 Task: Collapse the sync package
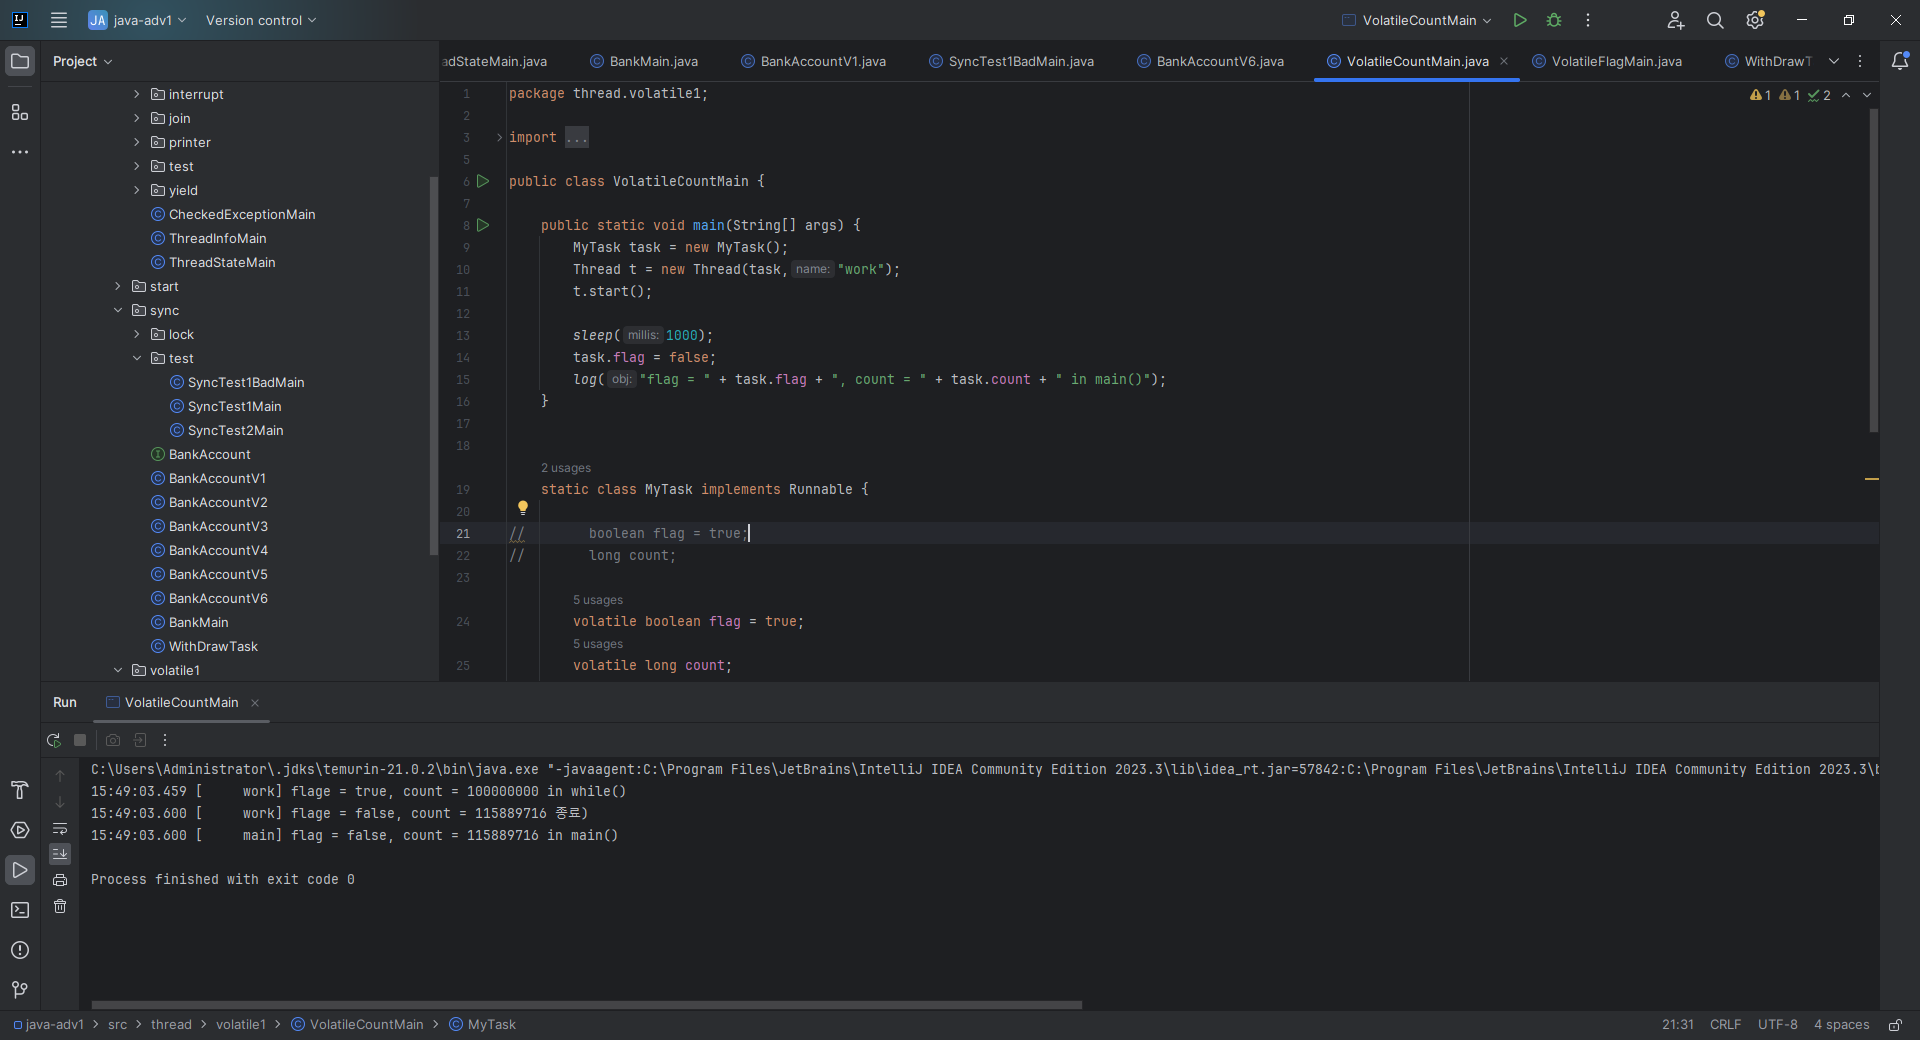[x=118, y=310]
